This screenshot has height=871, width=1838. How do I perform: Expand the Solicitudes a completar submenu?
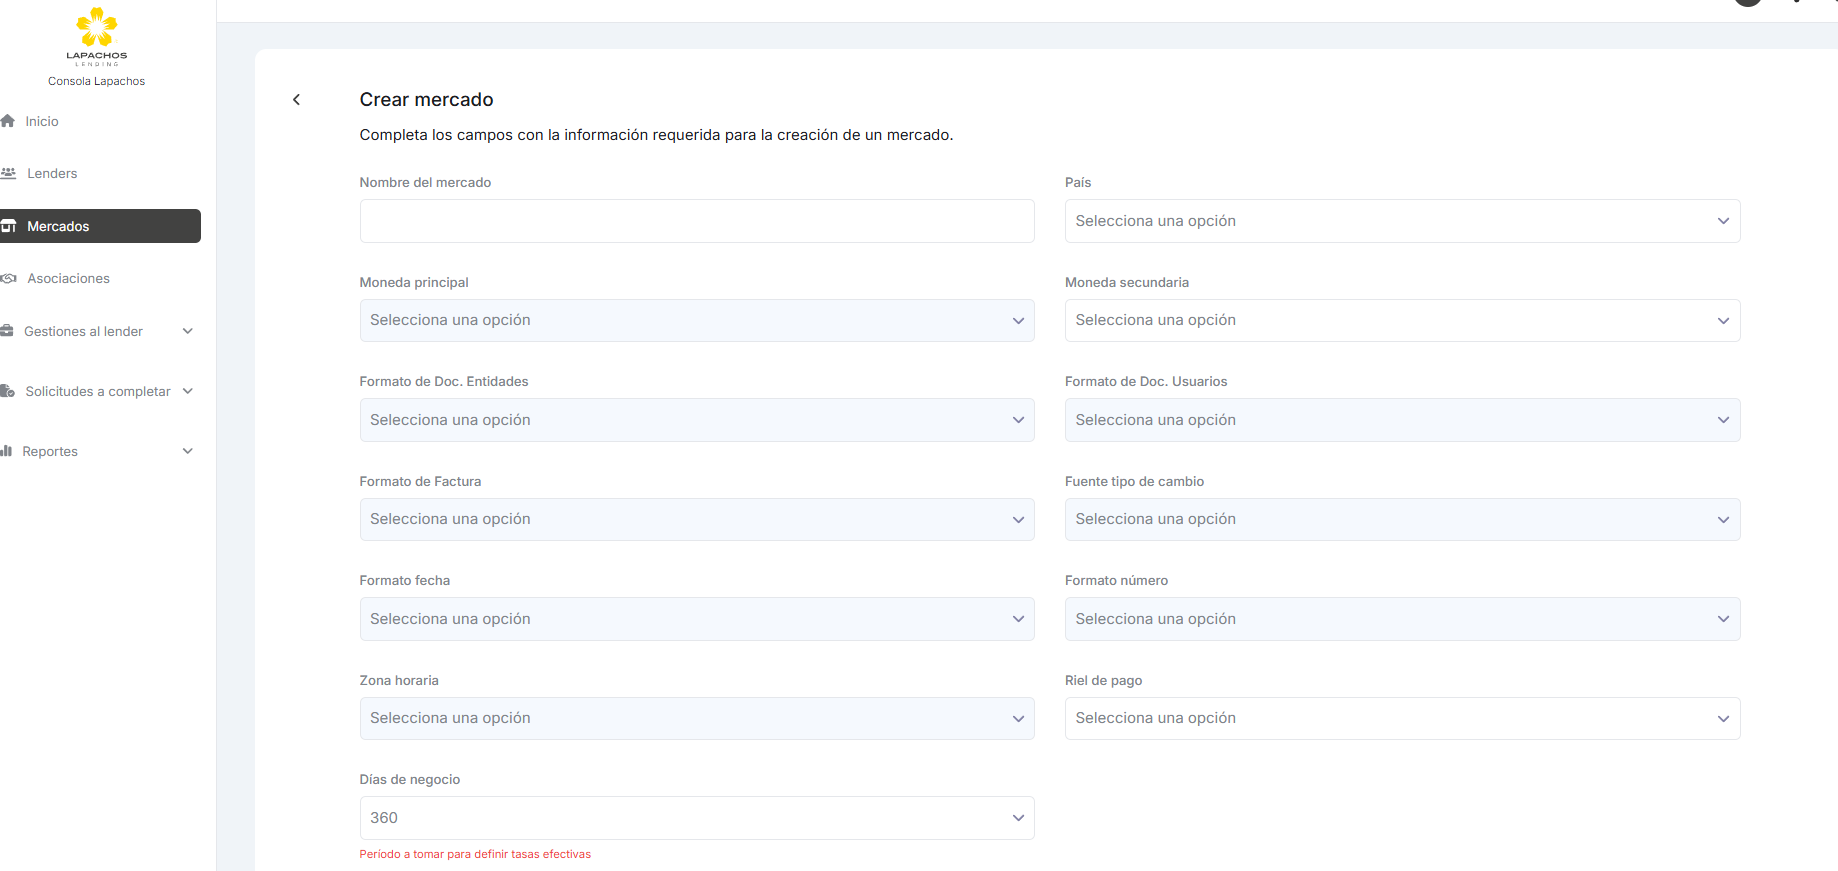pos(187,391)
